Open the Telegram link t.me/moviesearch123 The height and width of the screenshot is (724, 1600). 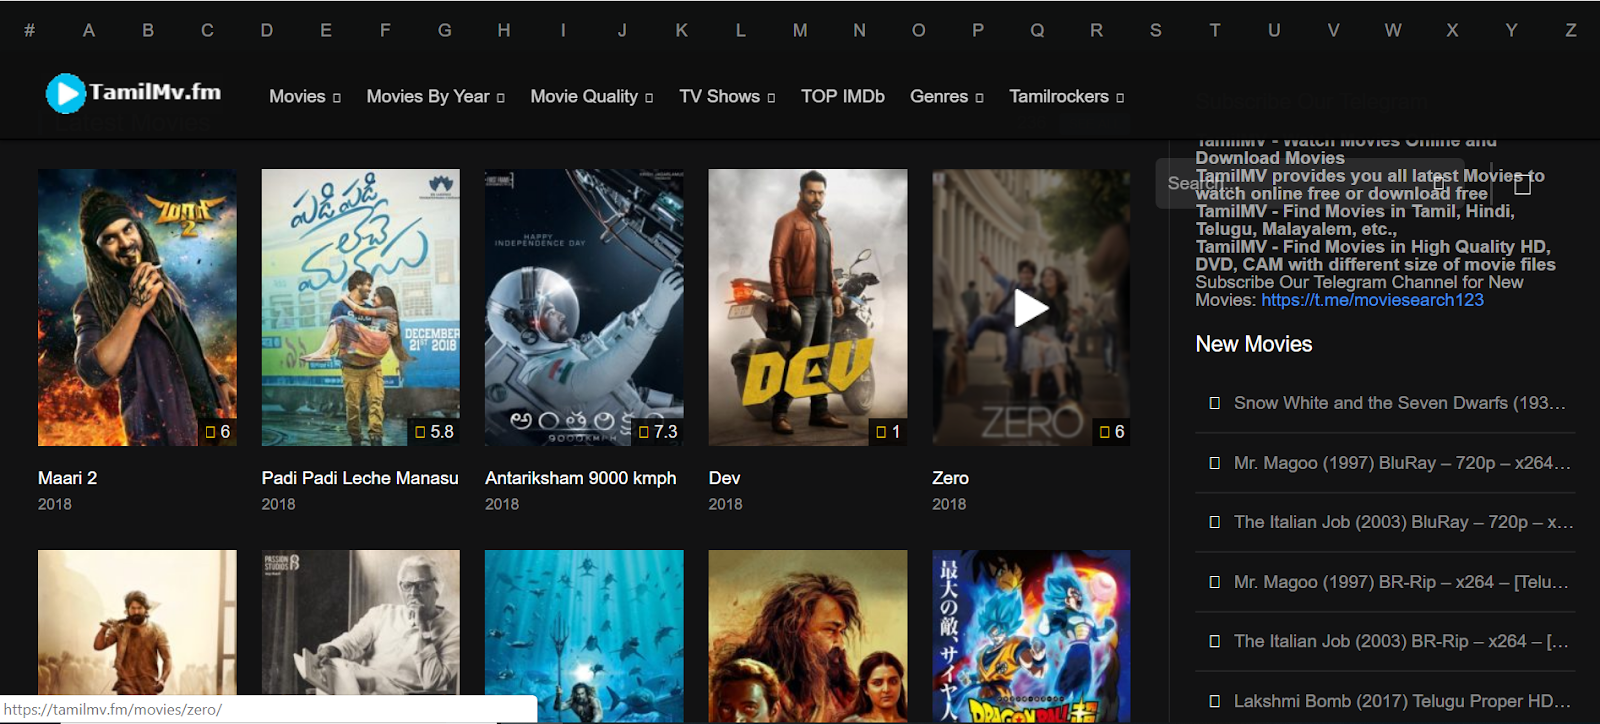[1372, 300]
